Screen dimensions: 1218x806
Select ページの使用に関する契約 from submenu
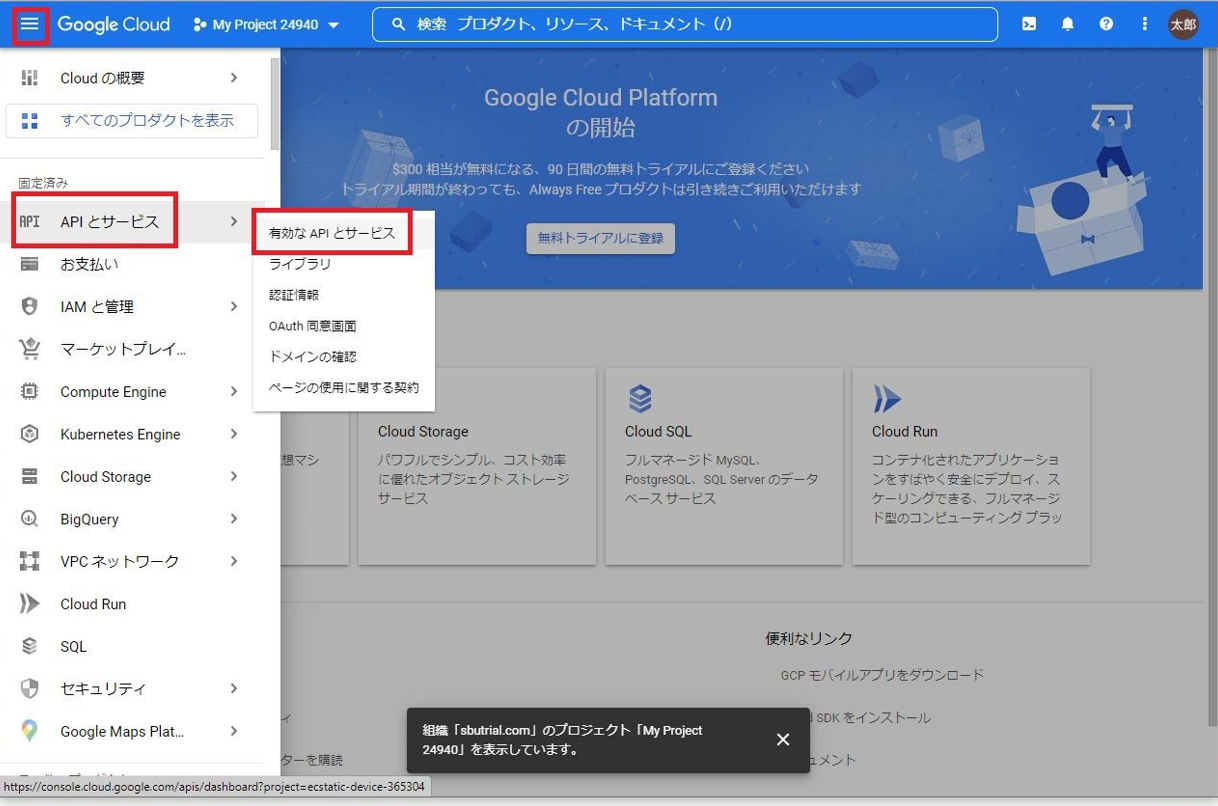click(x=344, y=388)
